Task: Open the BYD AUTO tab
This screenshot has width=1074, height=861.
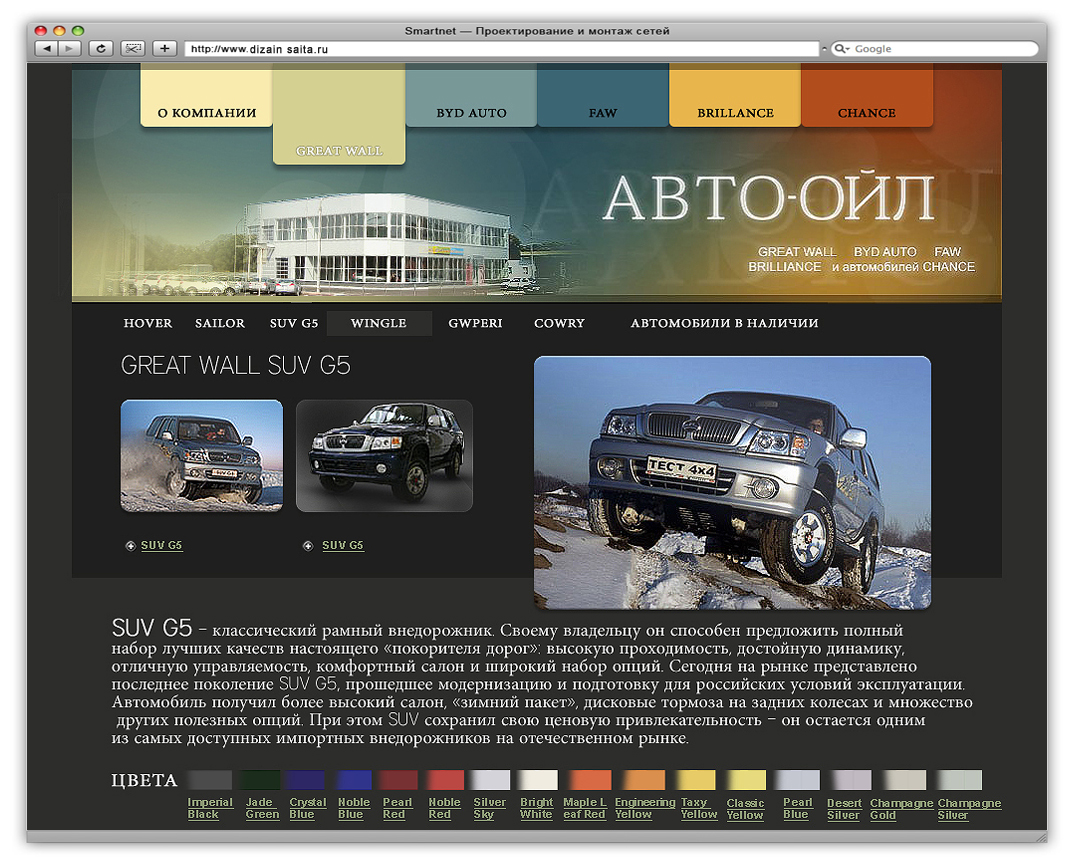Action: pyautogui.click(x=471, y=95)
